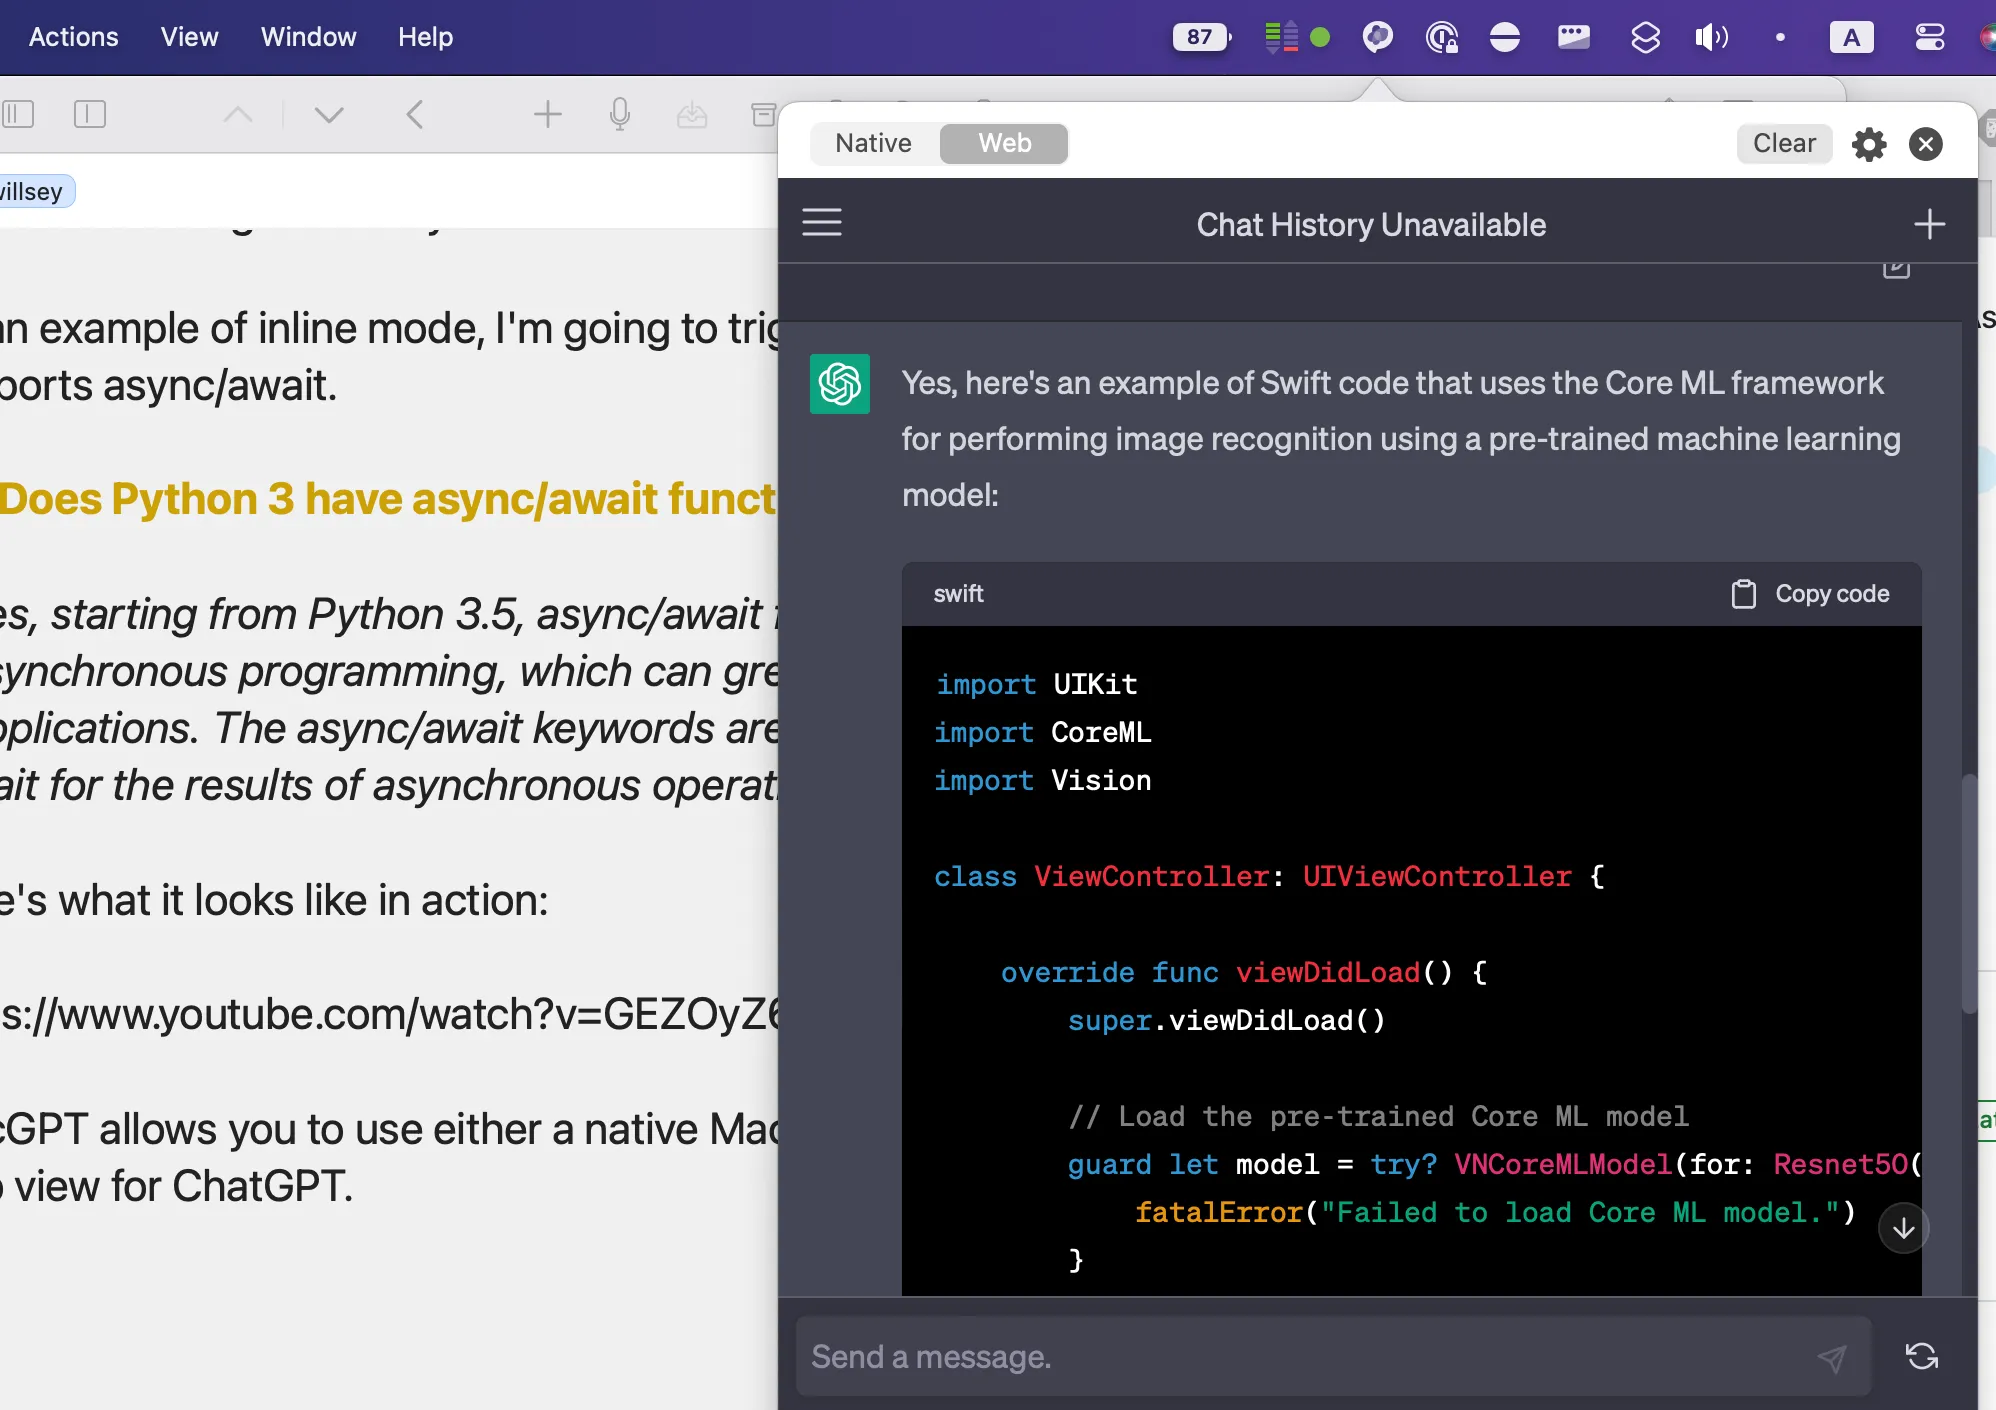Switch to the Native tab
This screenshot has height=1410, width=1996.
coord(871,142)
